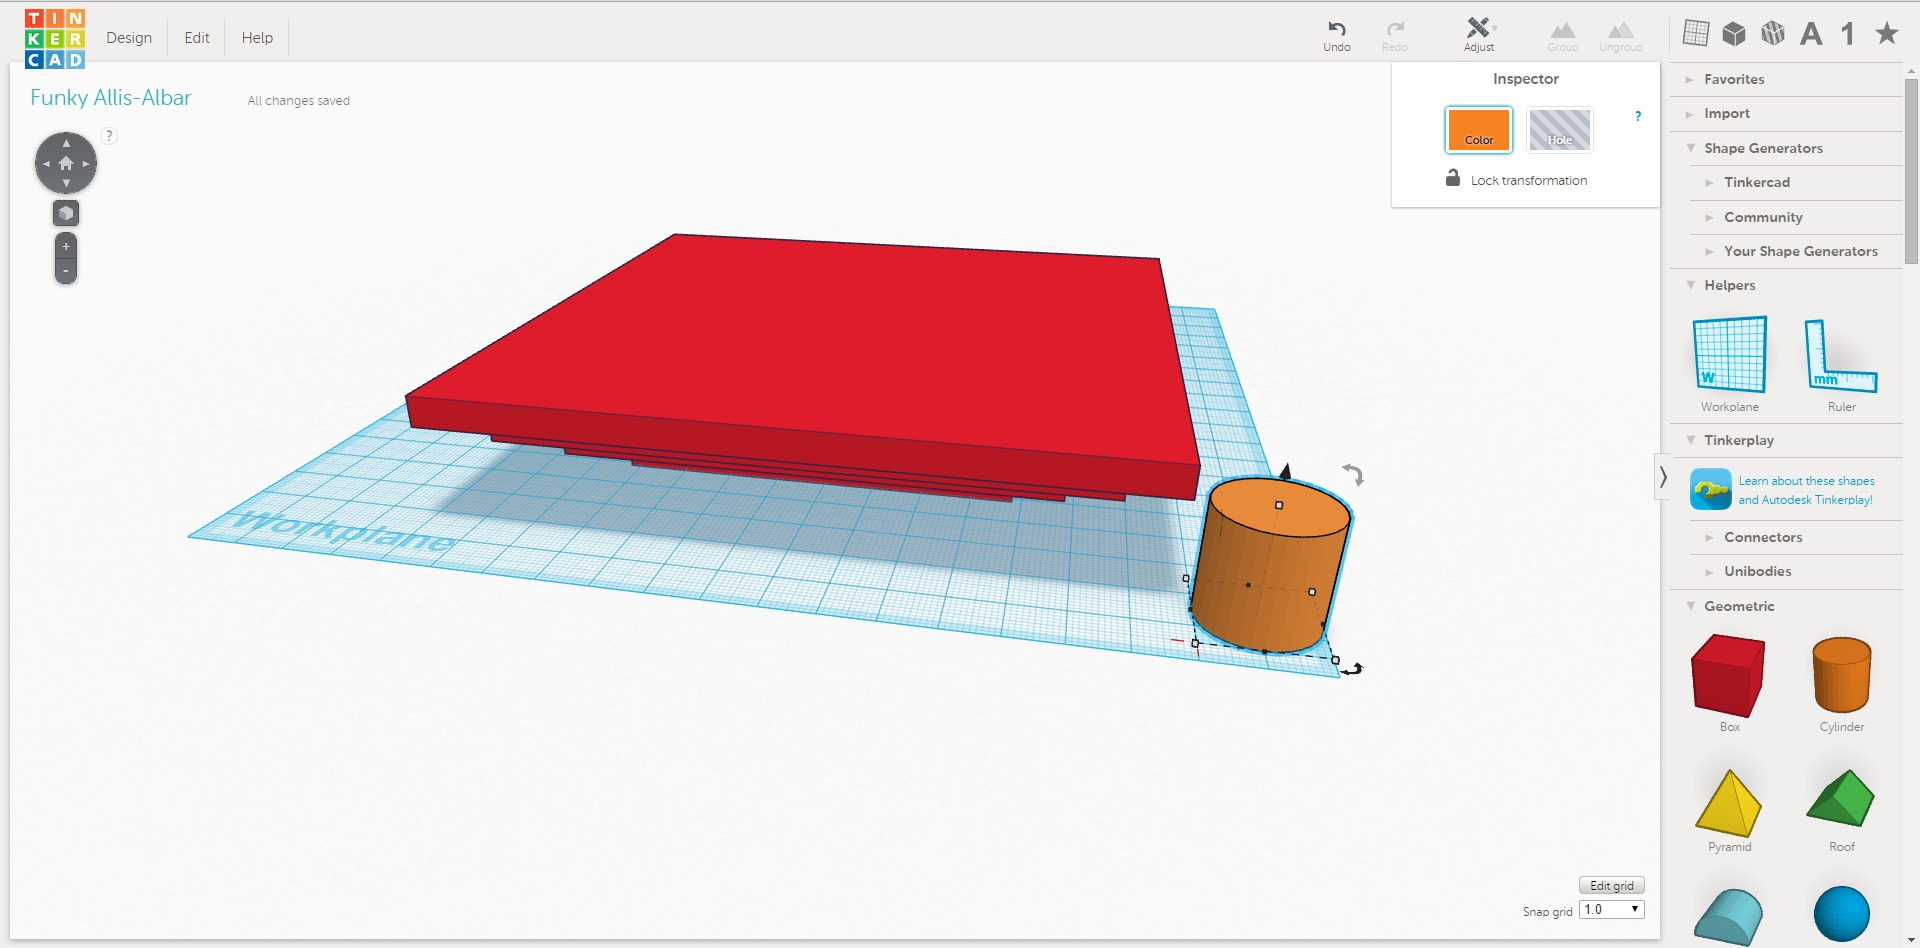
Task: Open the Inspector help question mark
Action: coord(1638,116)
